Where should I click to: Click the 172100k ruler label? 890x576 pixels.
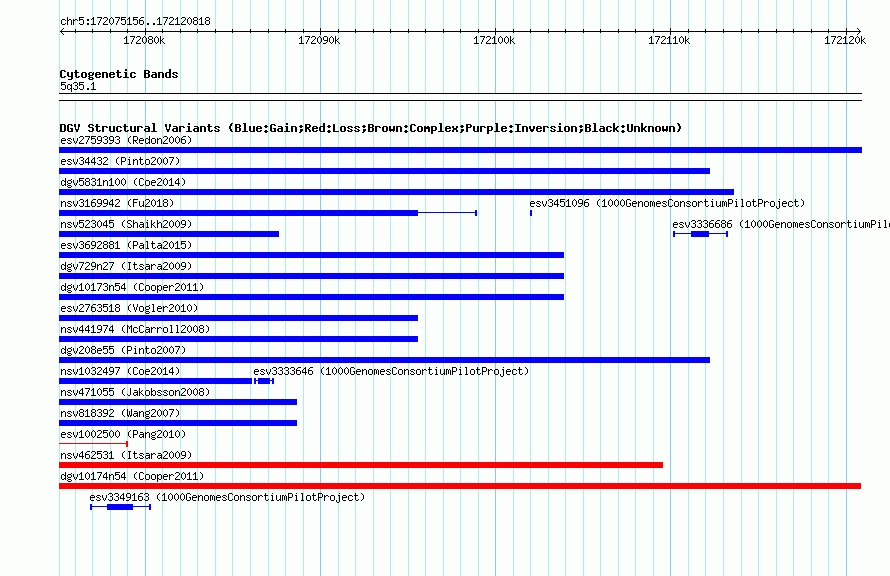coord(494,40)
